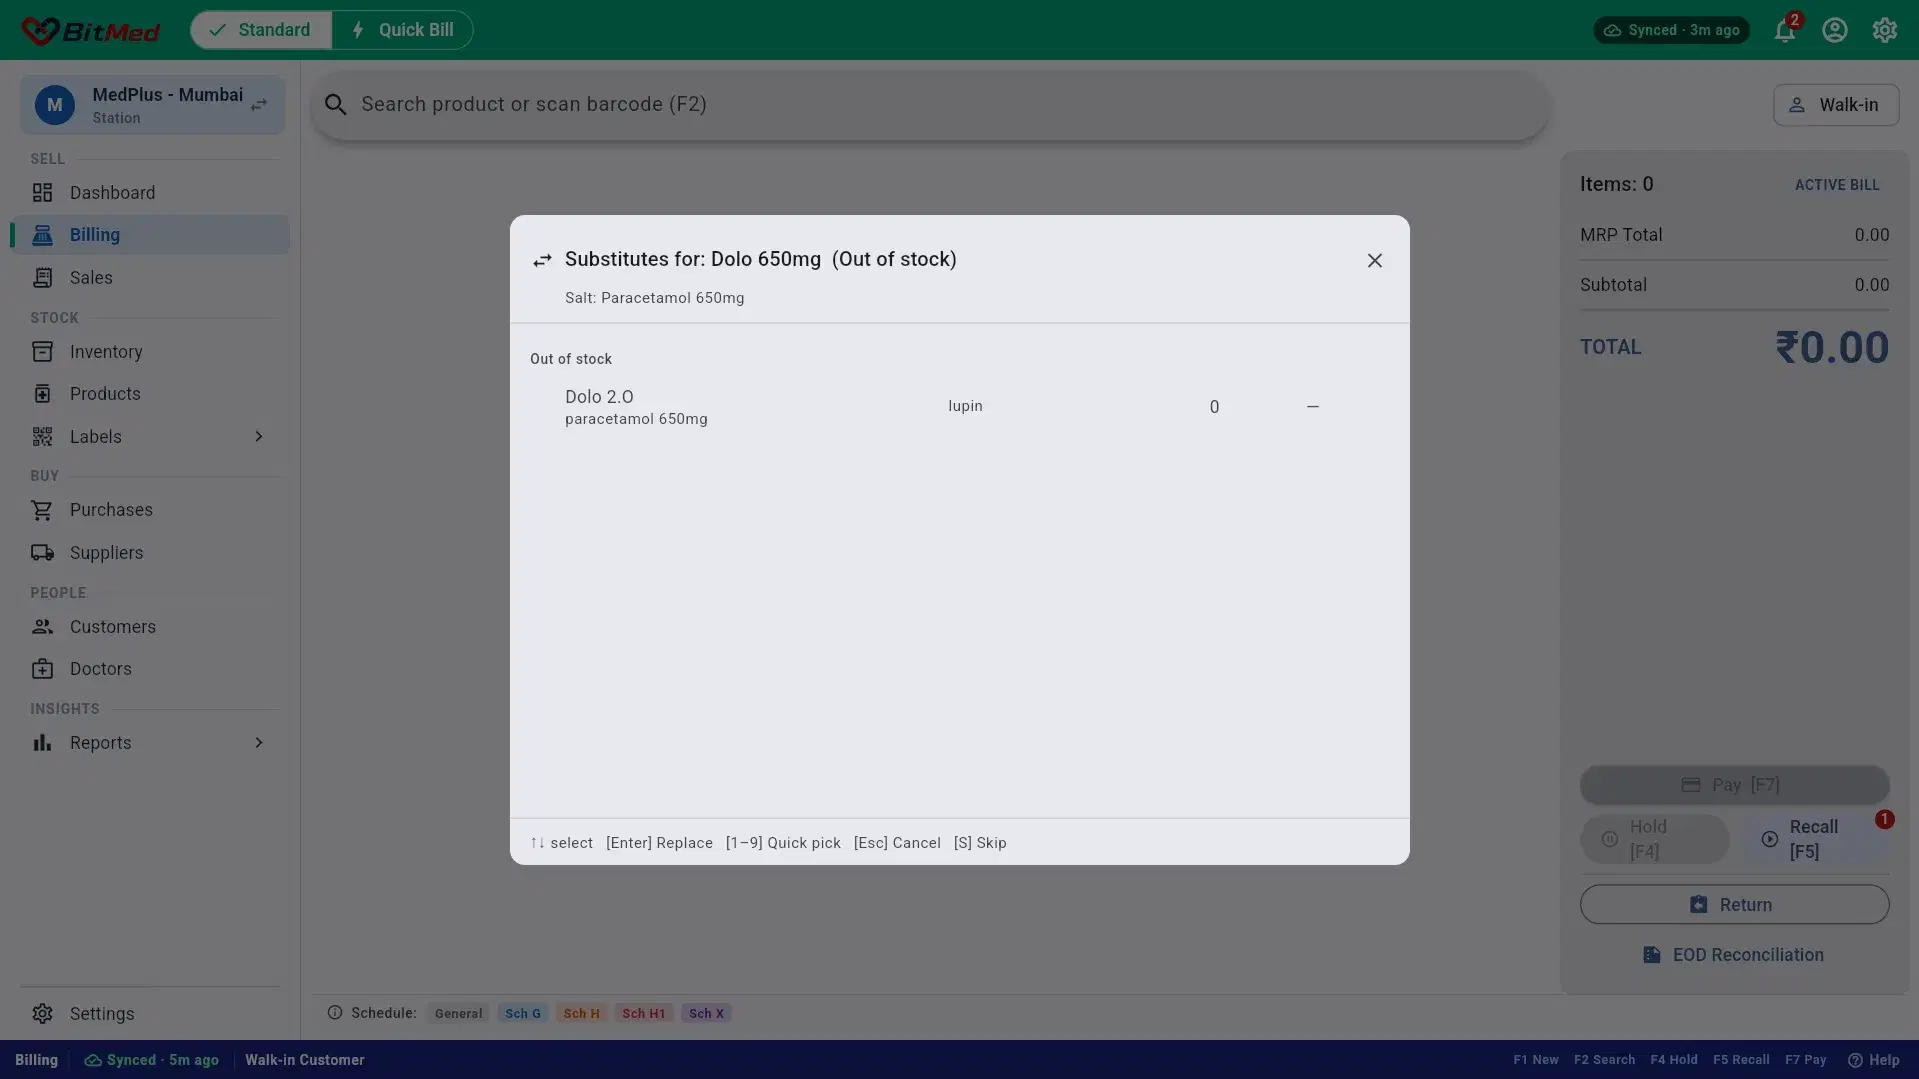Click the [Enter] Replace hint in dialog
1919x1079 pixels.
coord(659,843)
